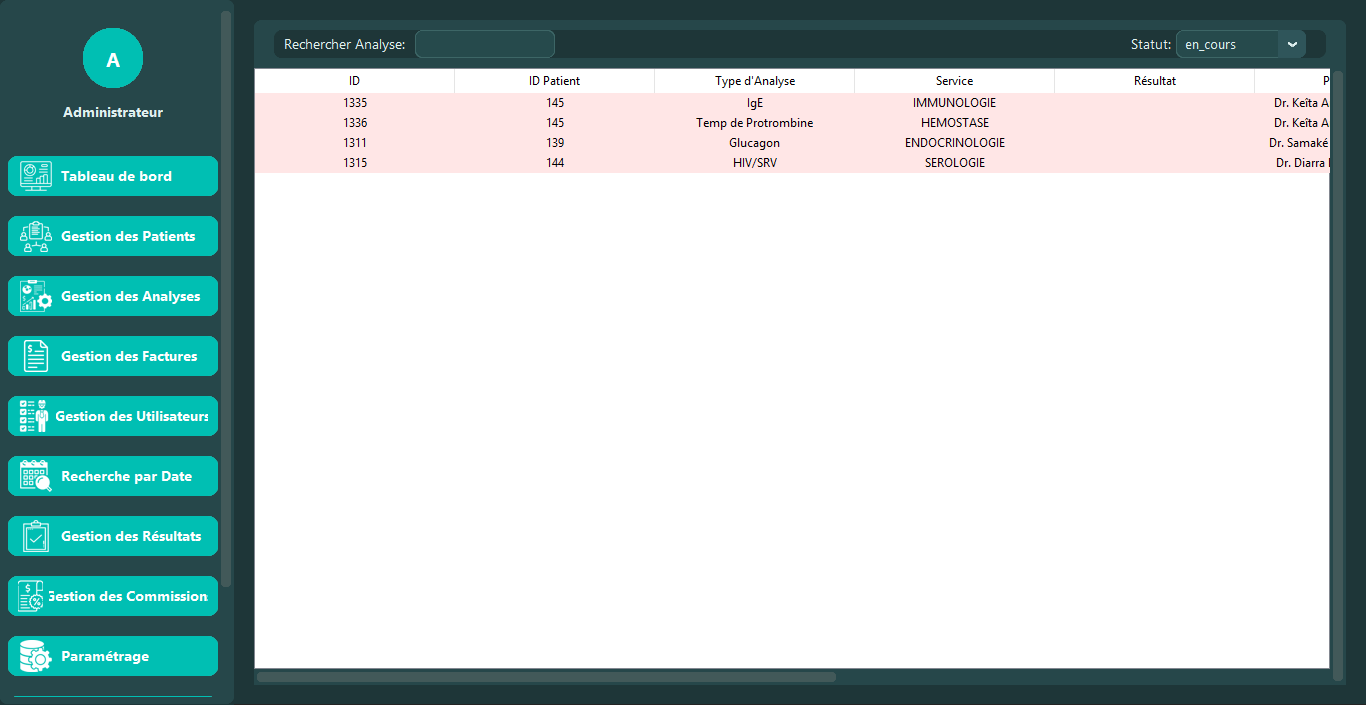Viewport: 1366px width, 705px height.
Task: Click the horizontal scrollbar below the table
Action: pyautogui.click(x=545, y=676)
